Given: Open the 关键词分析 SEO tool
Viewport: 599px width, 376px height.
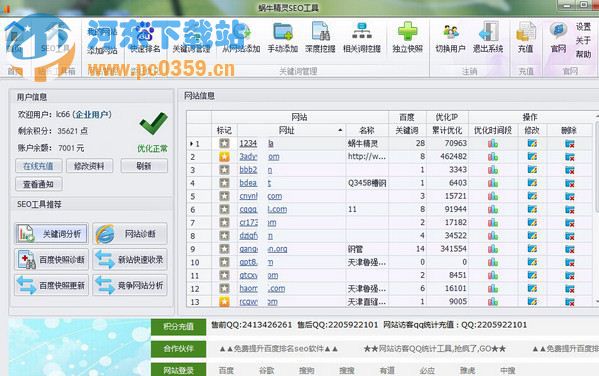Looking at the screenshot, I should pyautogui.click(x=52, y=234).
